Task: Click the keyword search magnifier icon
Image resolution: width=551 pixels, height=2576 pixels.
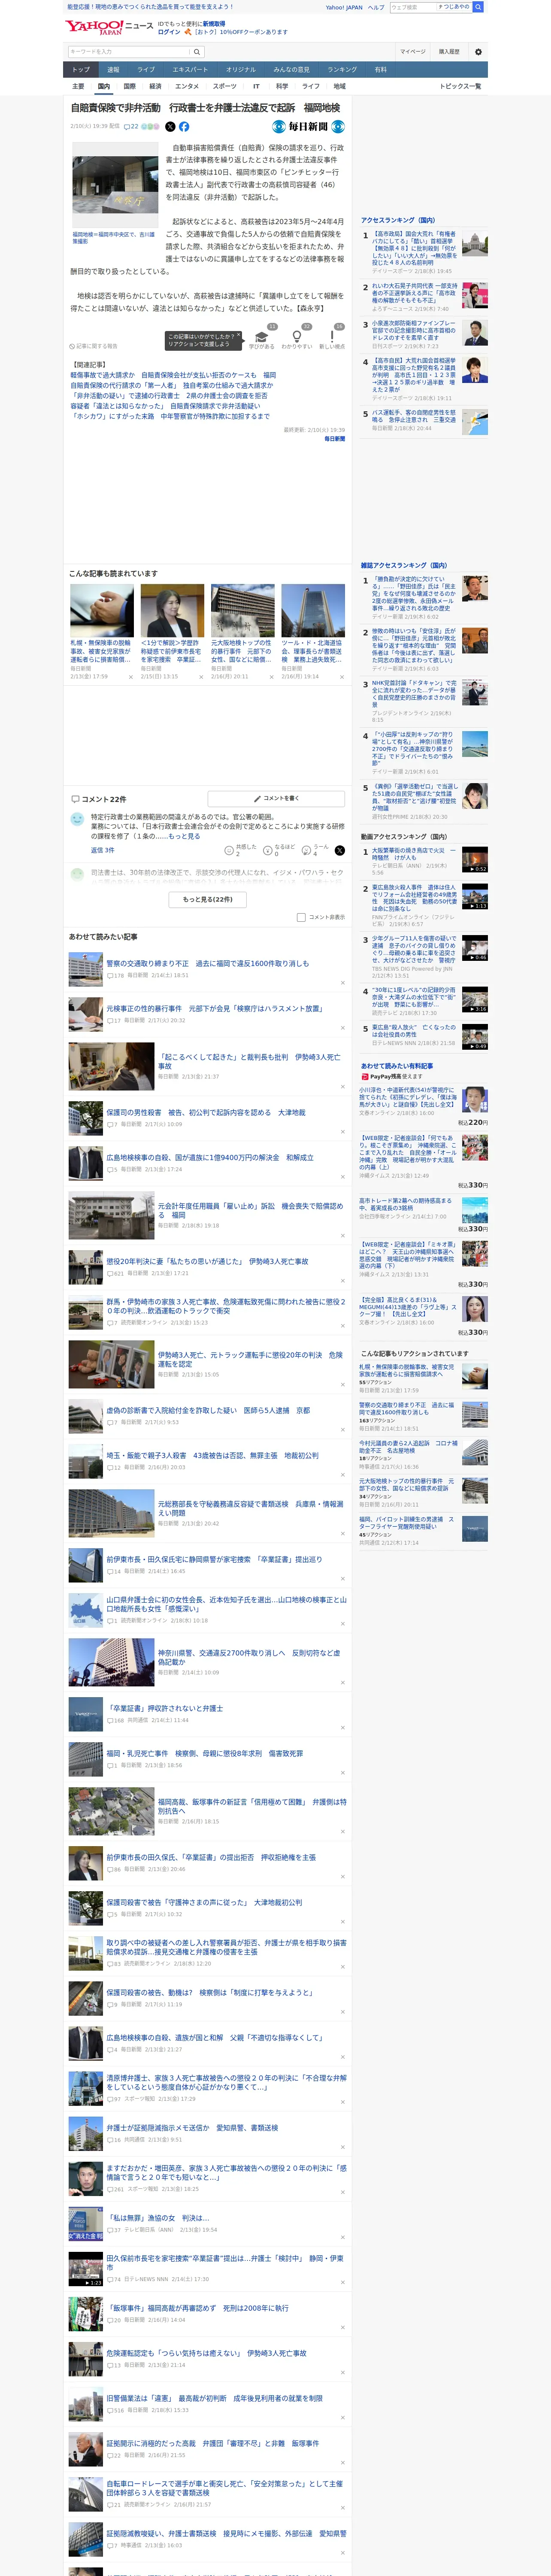Action: pyautogui.click(x=197, y=51)
